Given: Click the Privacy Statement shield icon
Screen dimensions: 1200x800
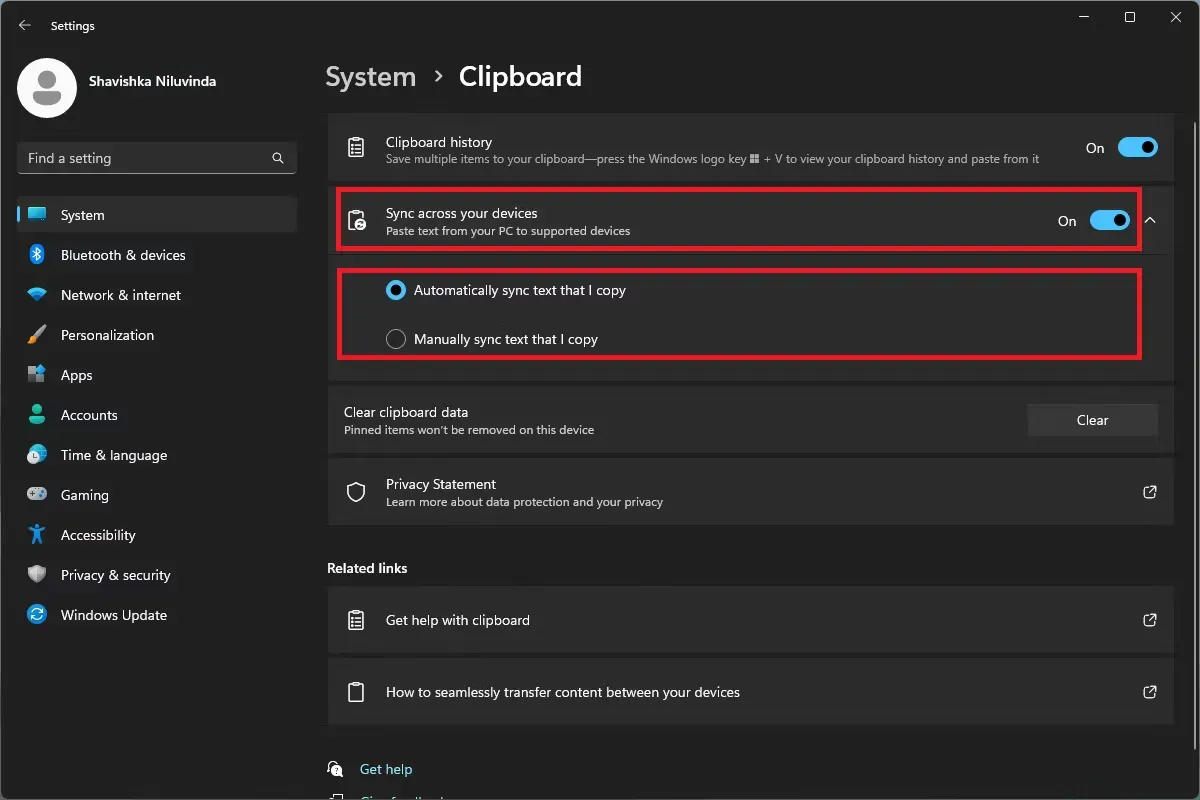Looking at the screenshot, I should [x=356, y=492].
